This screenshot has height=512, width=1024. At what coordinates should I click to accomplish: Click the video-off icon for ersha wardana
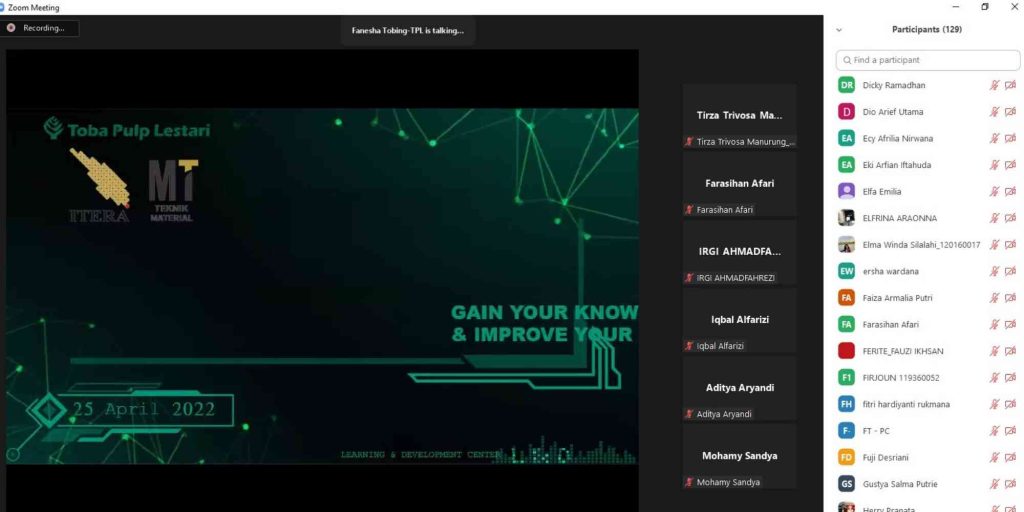point(1010,271)
